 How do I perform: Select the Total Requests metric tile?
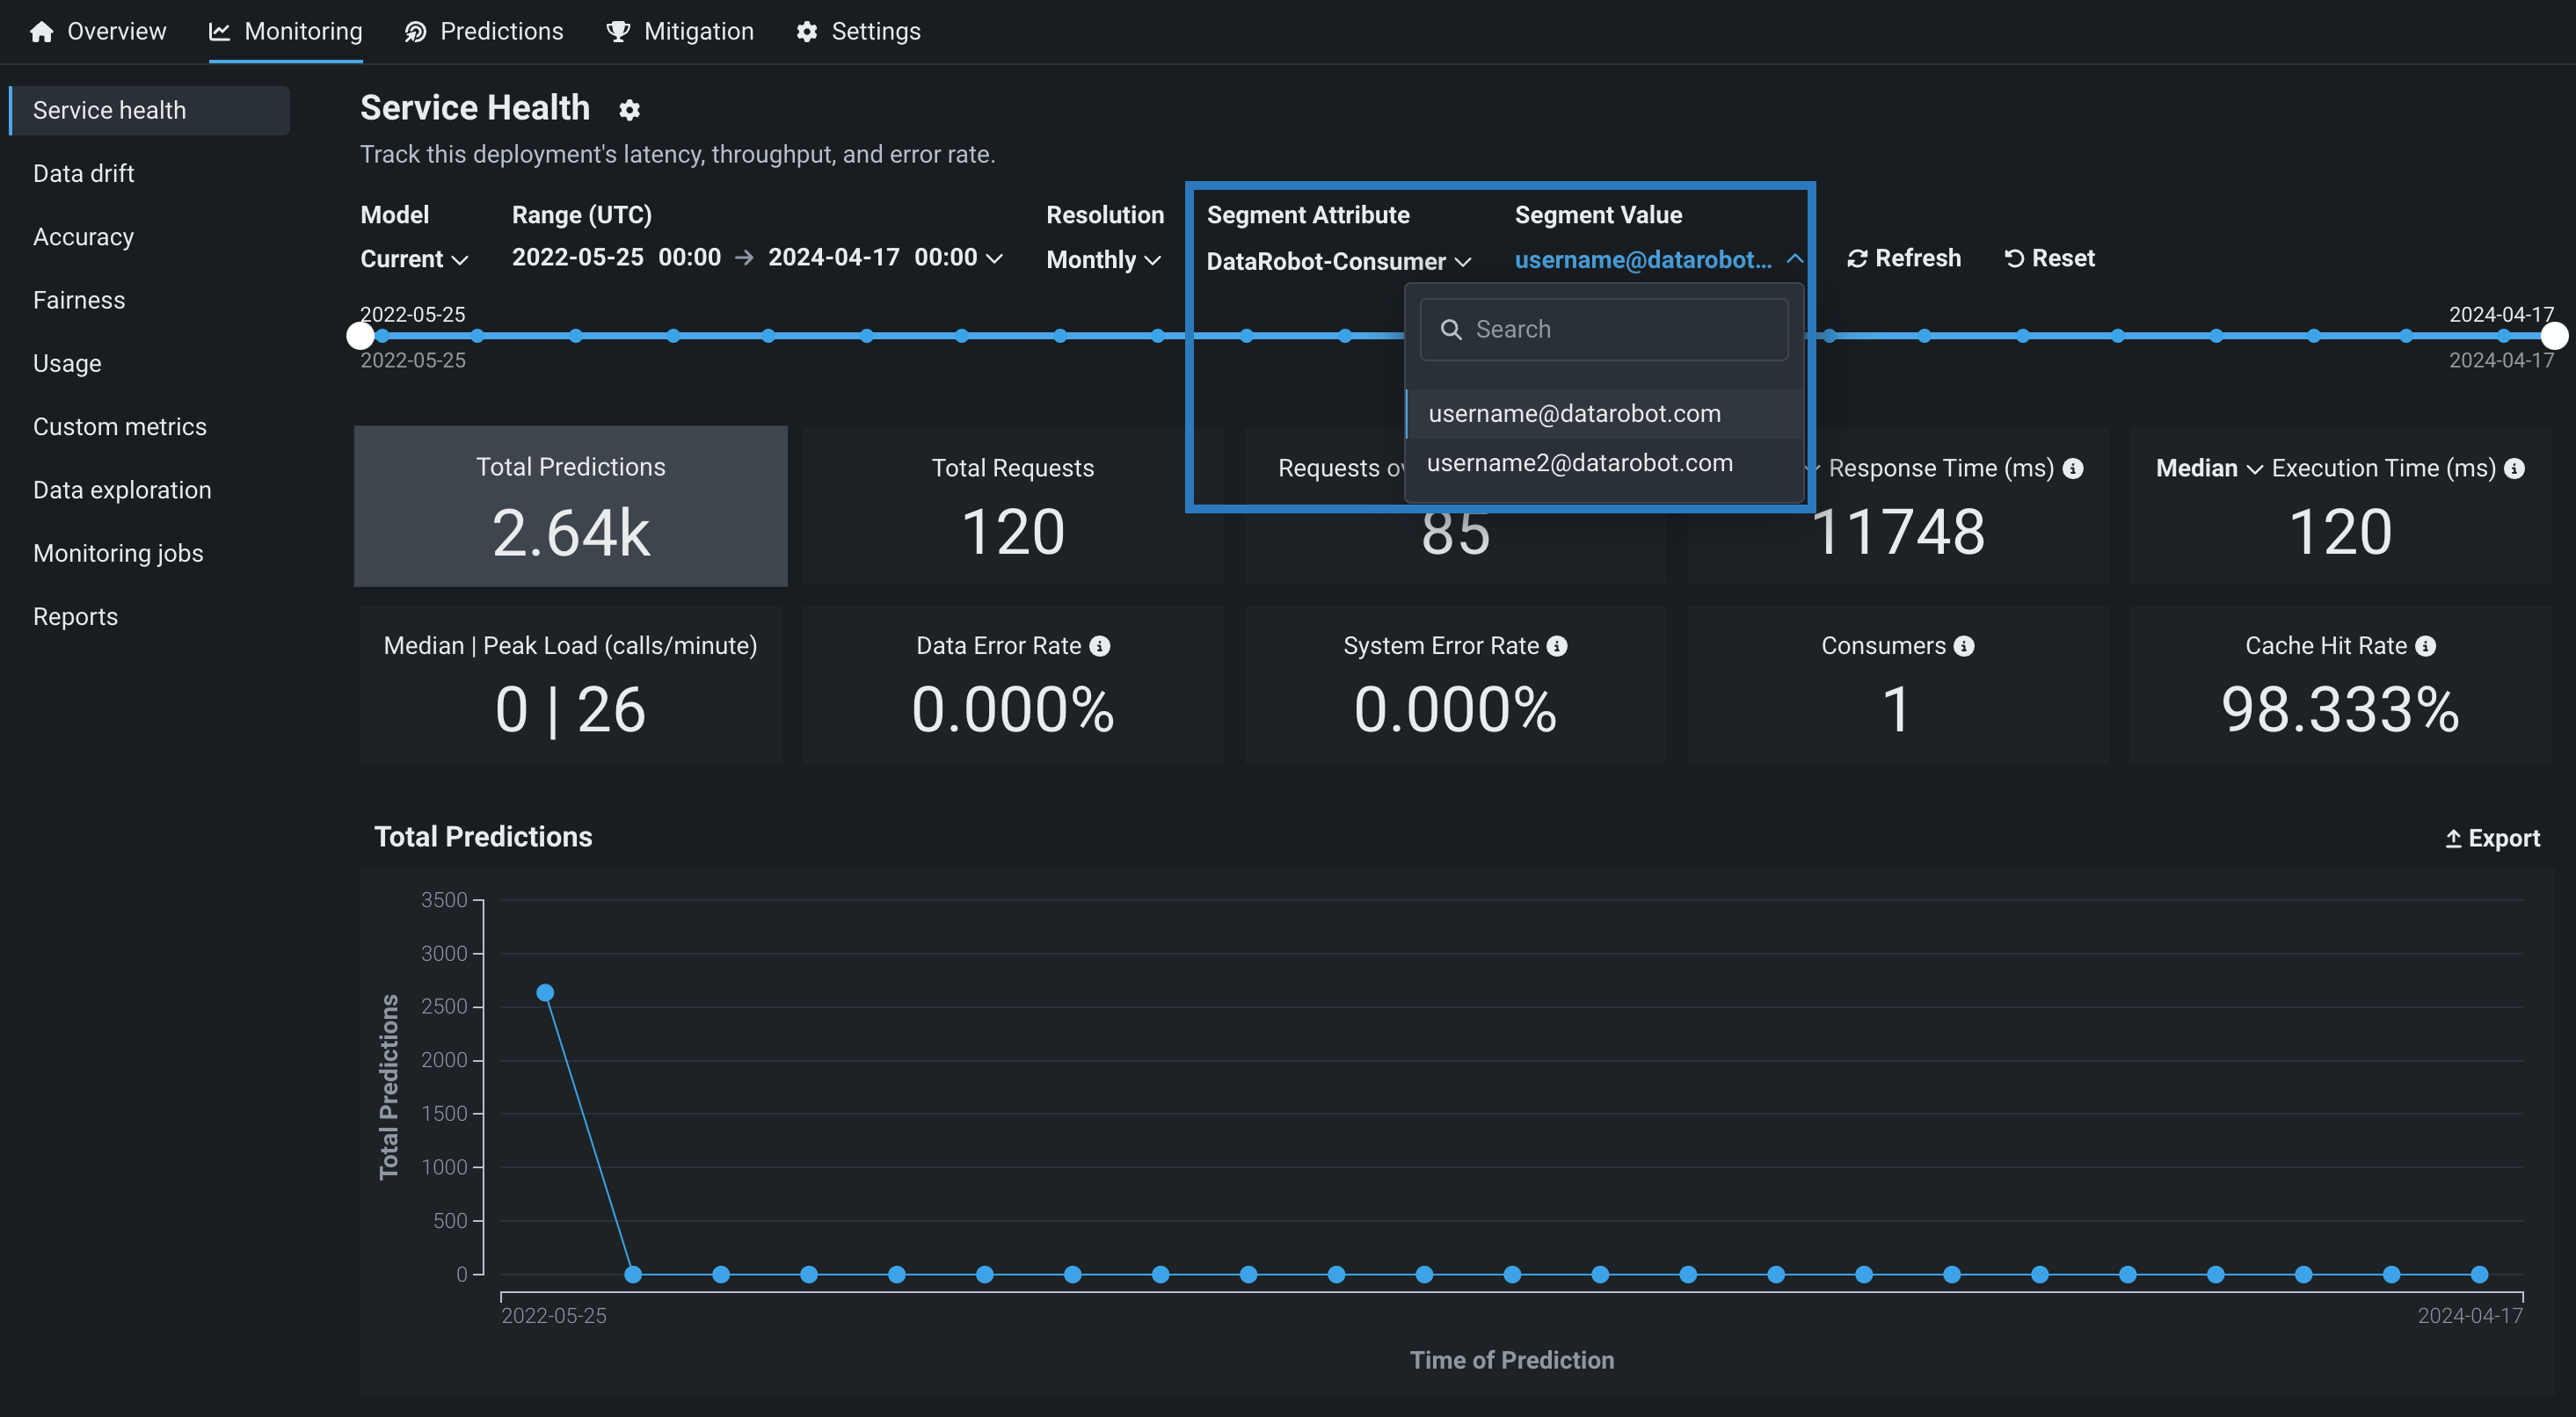point(1012,506)
